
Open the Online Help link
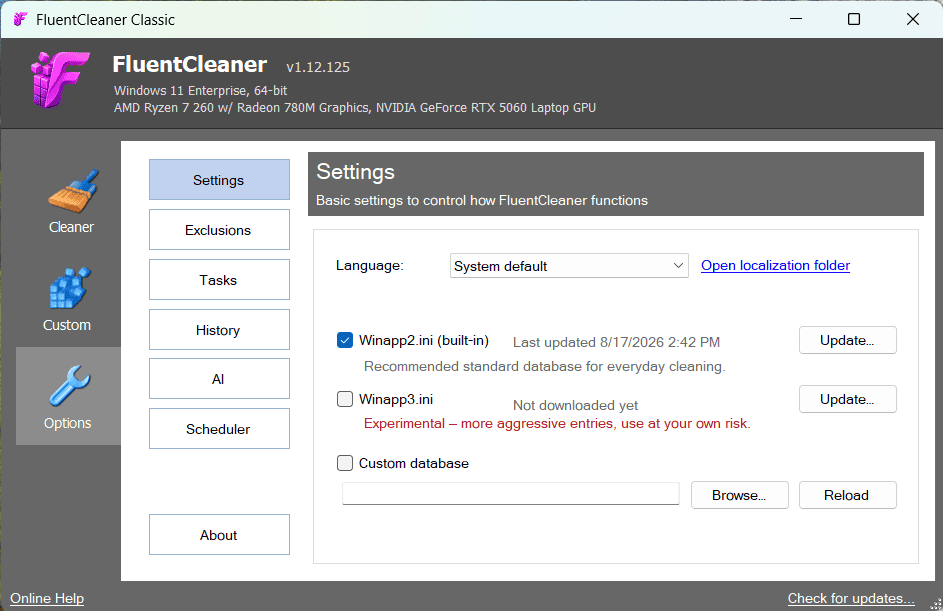47,598
